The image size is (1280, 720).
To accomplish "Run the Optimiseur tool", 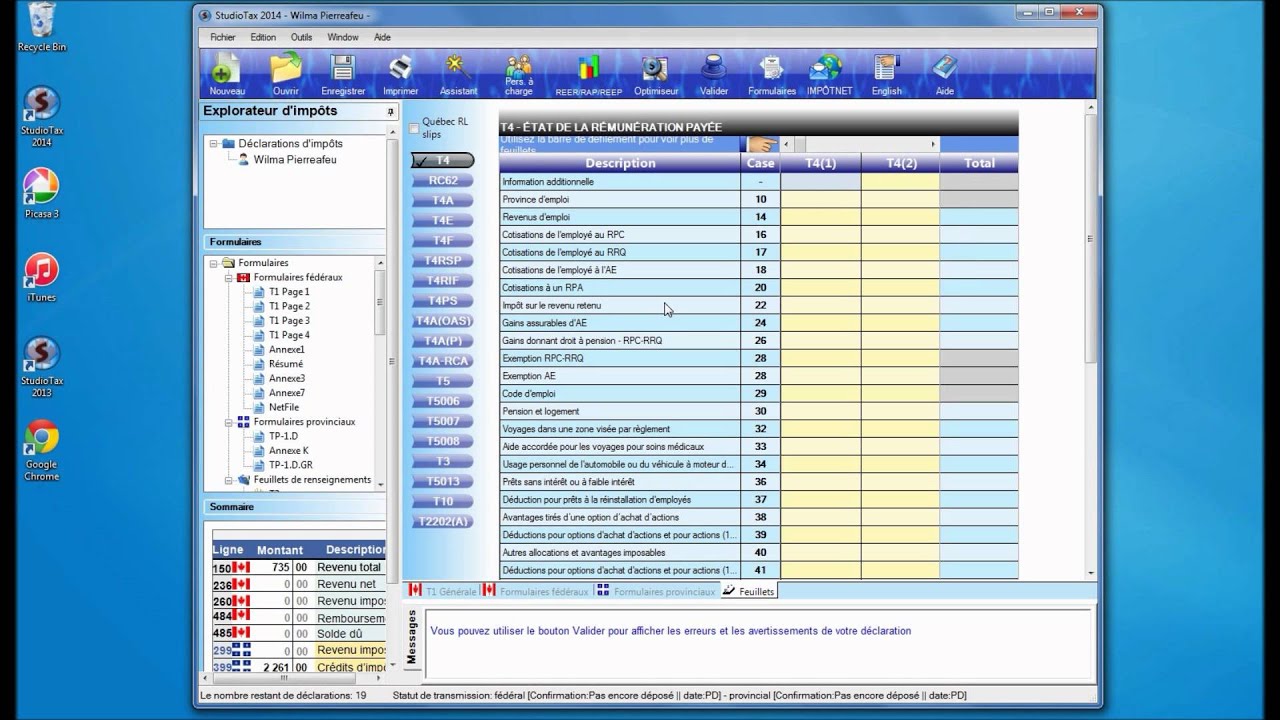I will [x=656, y=74].
